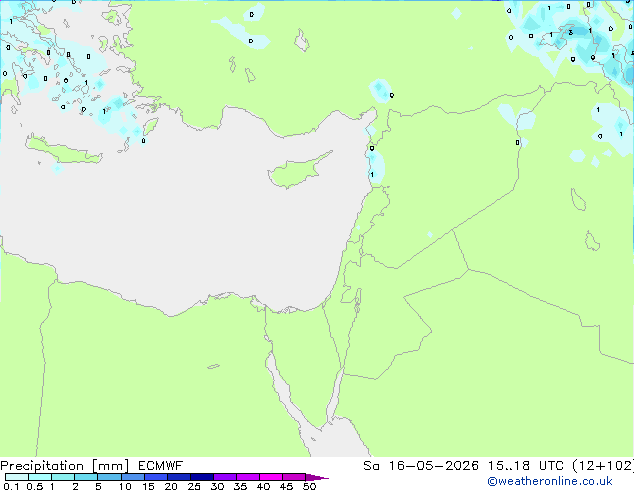Pick the 10–15 mm legend color box
This screenshot has width=634, height=490.
click(133, 477)
